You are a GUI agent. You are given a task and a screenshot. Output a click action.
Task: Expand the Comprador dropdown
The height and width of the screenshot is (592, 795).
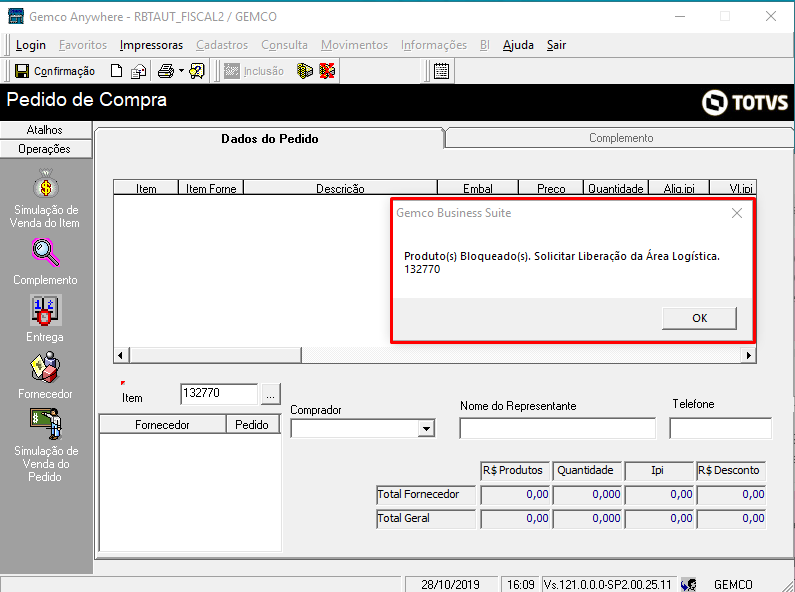tap(426, 429)
